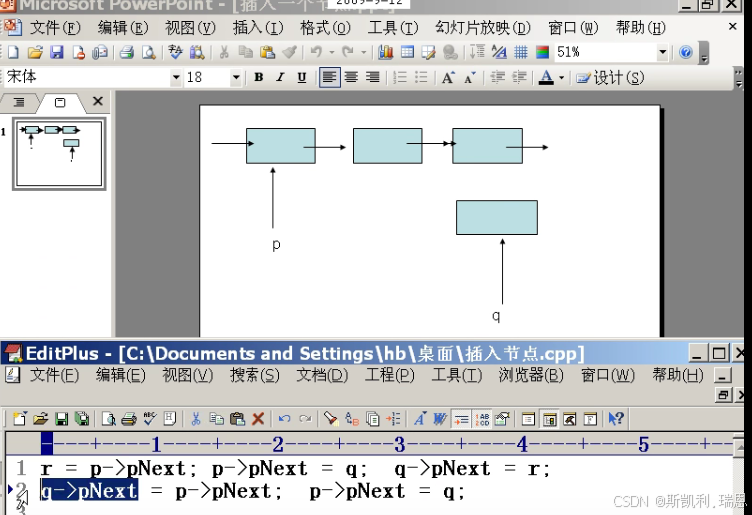Expand PowerPoint formatting toolbar options chevron
752x515 pixels.
[x=739, y=78]
